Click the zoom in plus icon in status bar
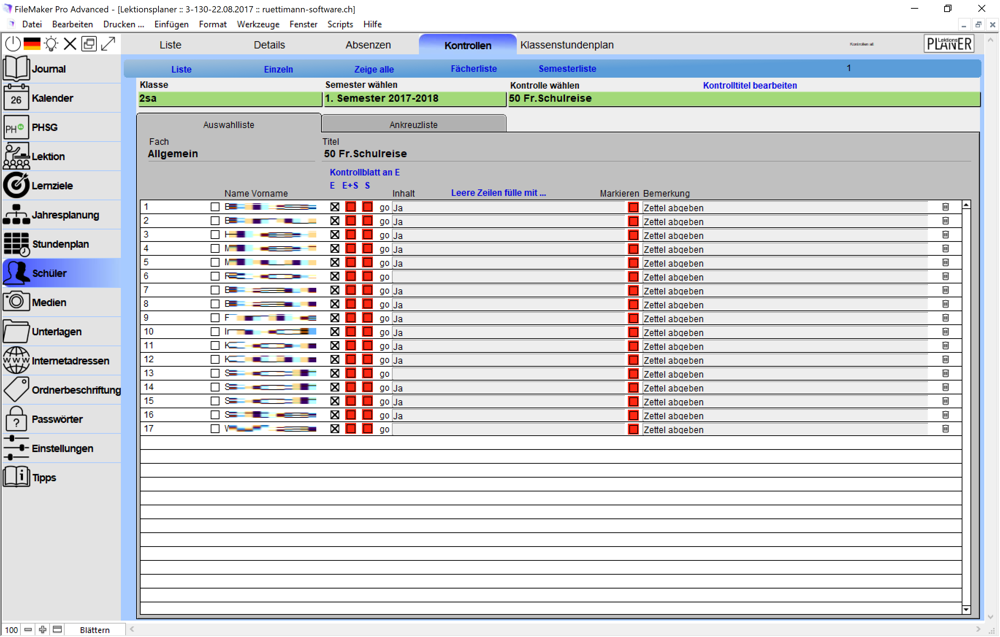Image resolution: width=1000 pixels, height=637 pixels. [x=43, y=629]
